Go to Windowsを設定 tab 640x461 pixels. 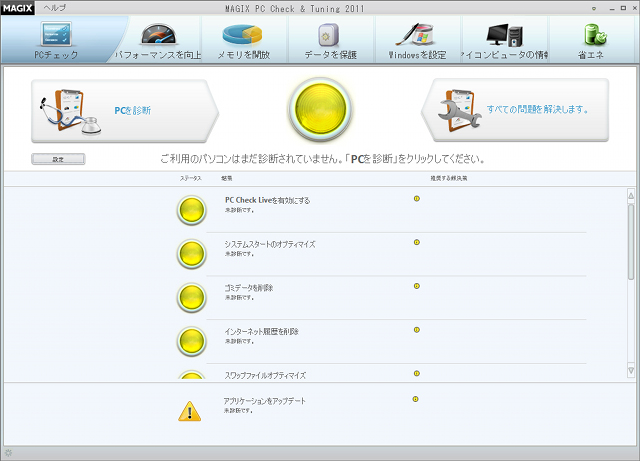(417, 40)
